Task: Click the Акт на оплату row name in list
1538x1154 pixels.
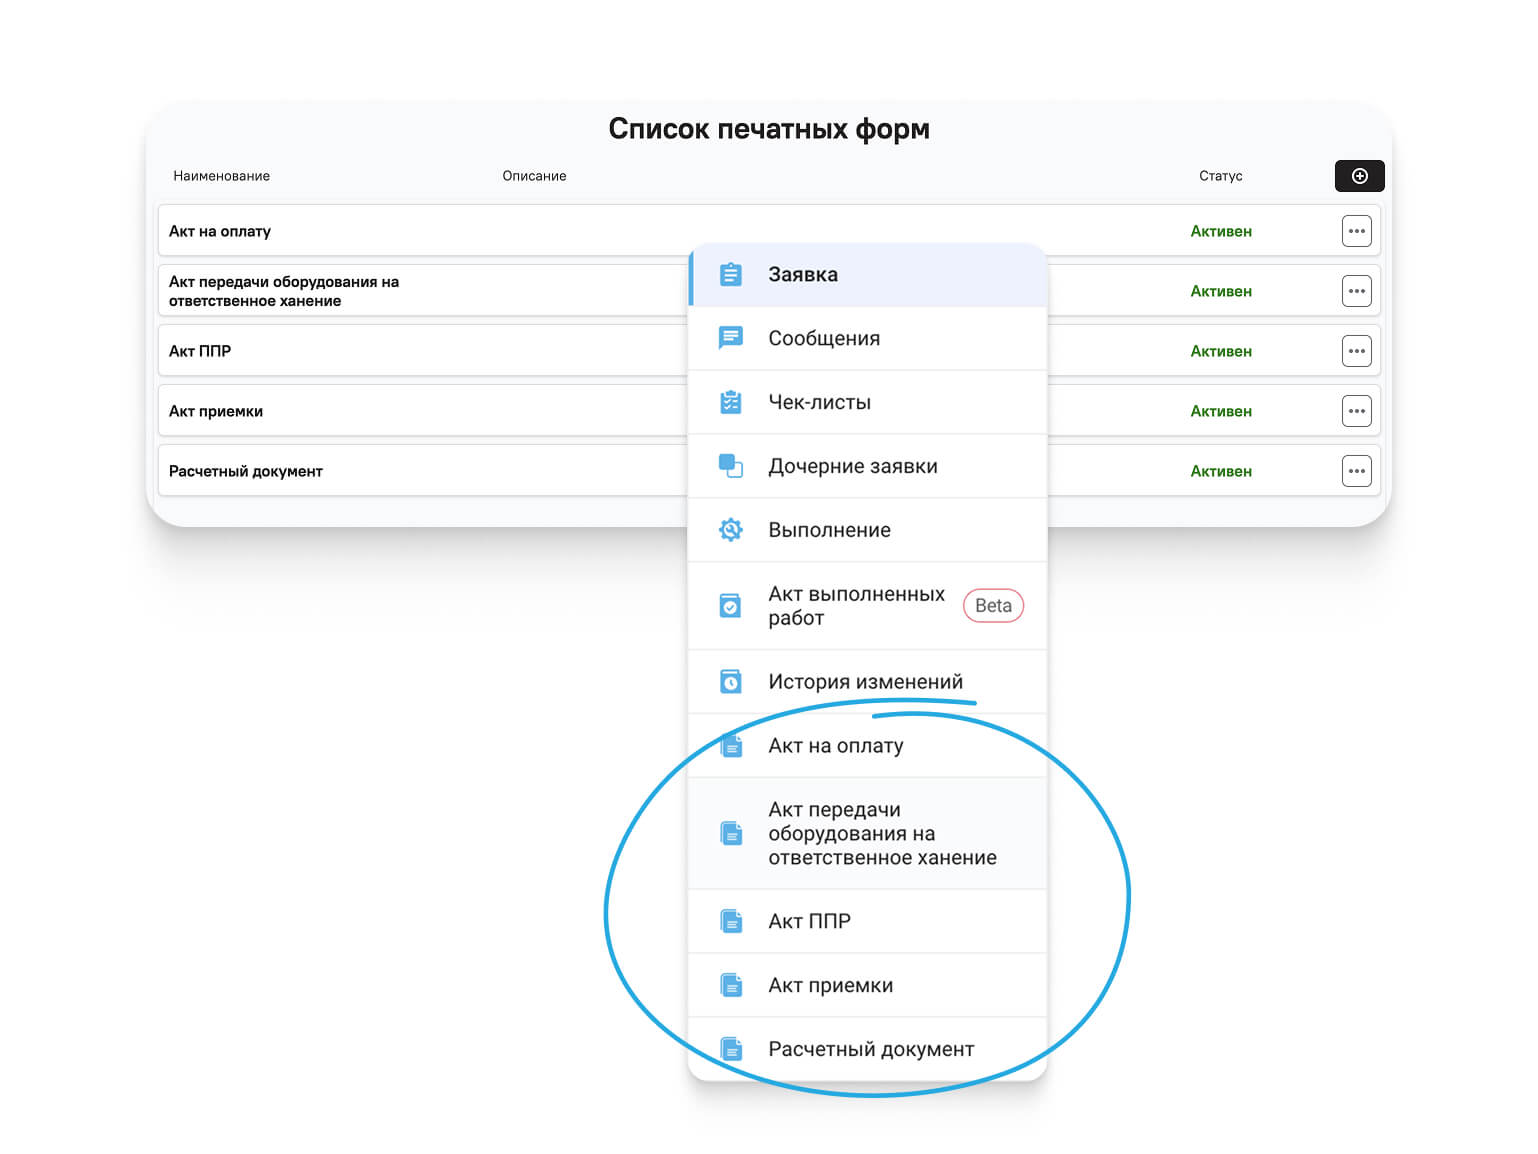Action: click(x=220, y=231)
